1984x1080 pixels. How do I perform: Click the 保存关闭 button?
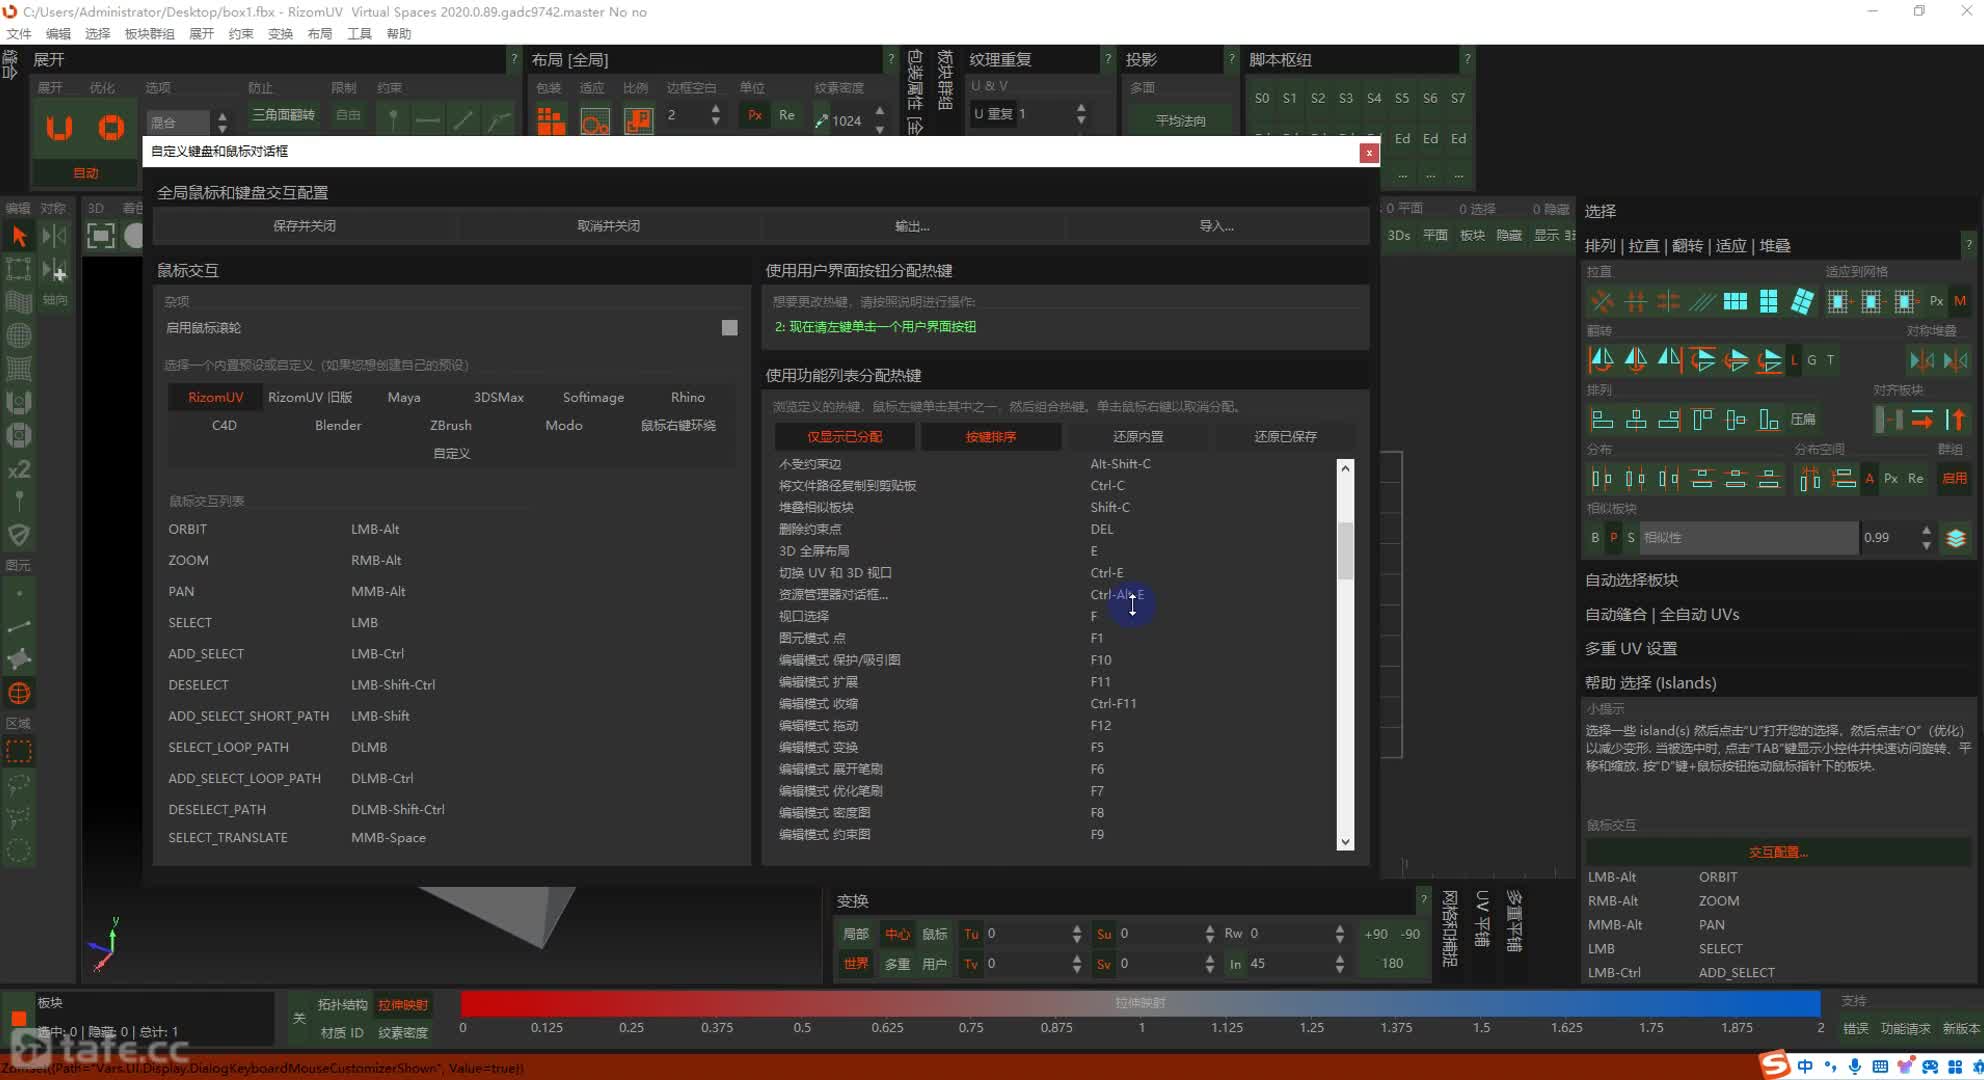[303, 226]
